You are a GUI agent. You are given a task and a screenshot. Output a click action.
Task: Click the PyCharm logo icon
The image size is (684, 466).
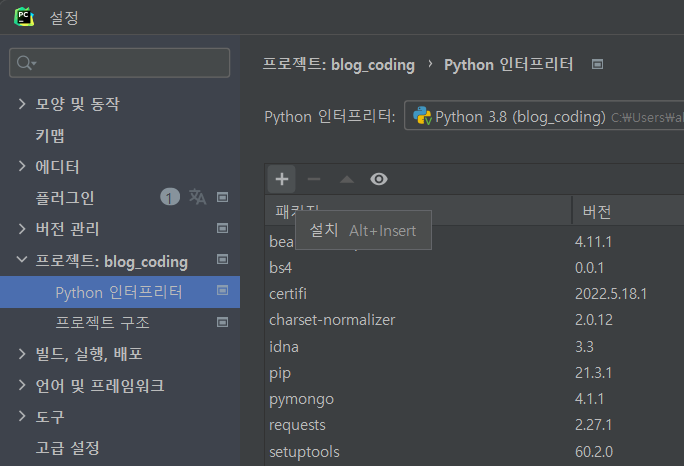point(24,17)
